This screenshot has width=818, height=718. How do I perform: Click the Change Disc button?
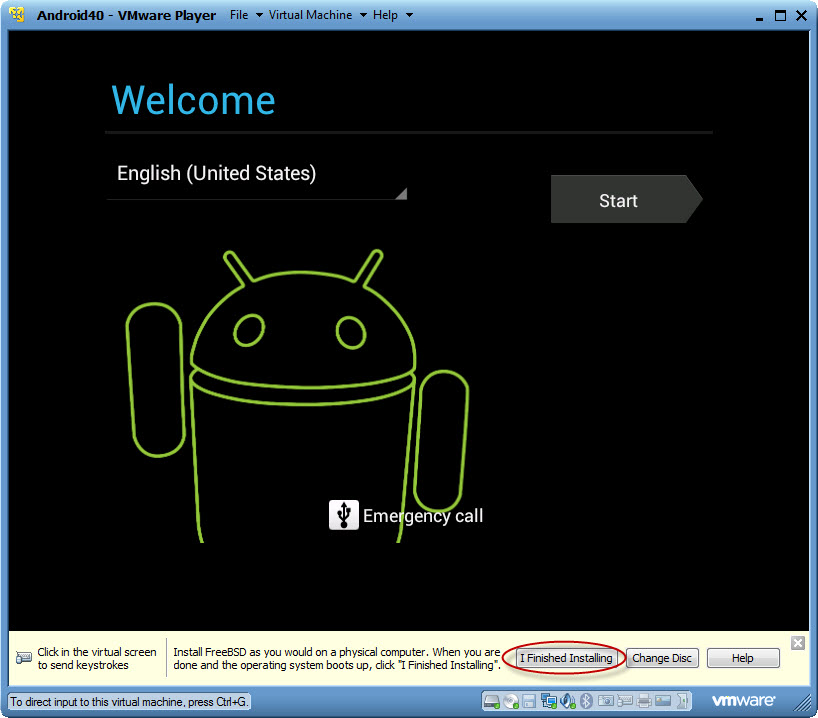pyautogui.click(x=662, y=658)
